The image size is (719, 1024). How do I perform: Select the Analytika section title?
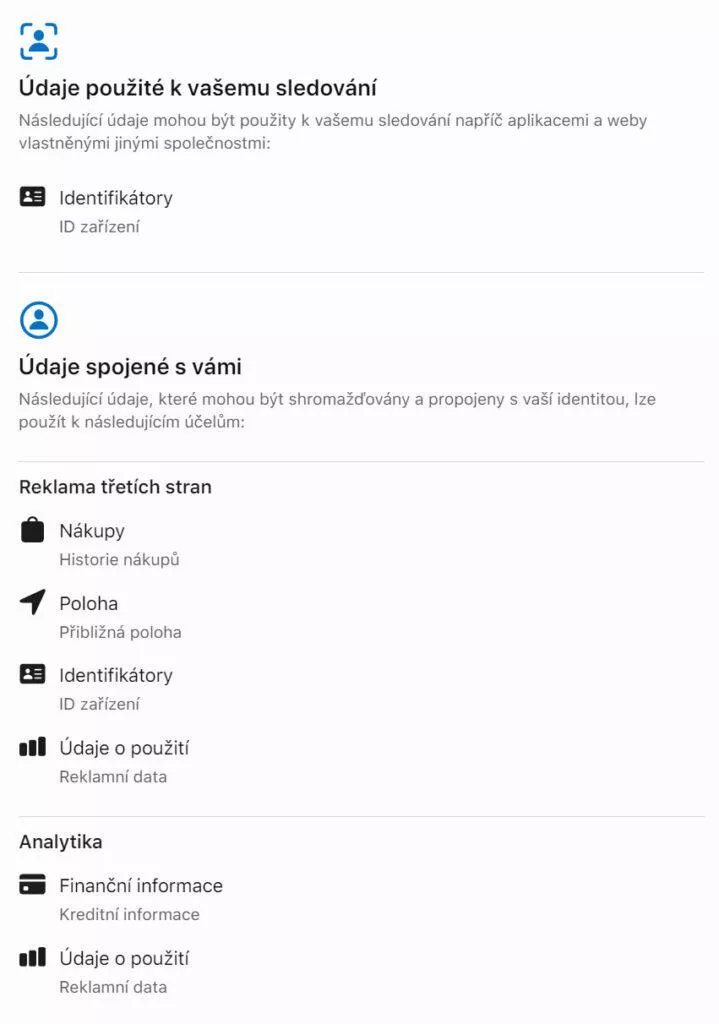[61, 842]
